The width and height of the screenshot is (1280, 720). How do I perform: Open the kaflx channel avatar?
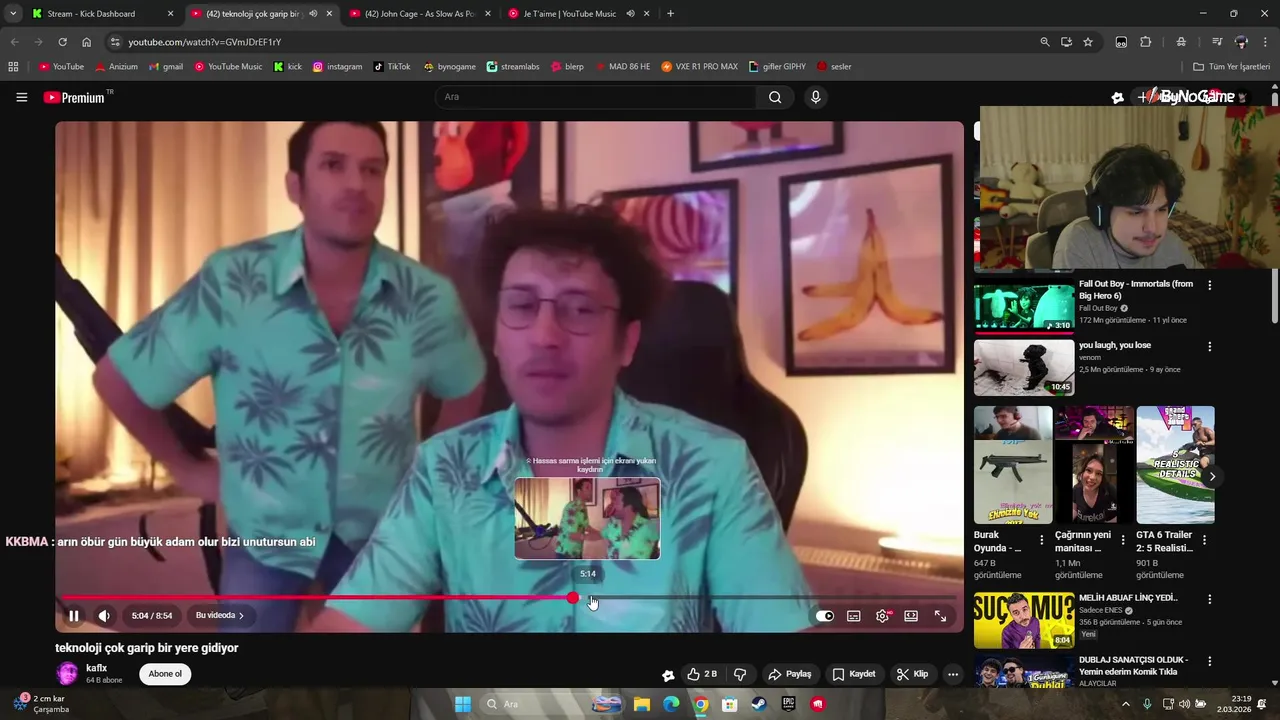pos(67,673)
